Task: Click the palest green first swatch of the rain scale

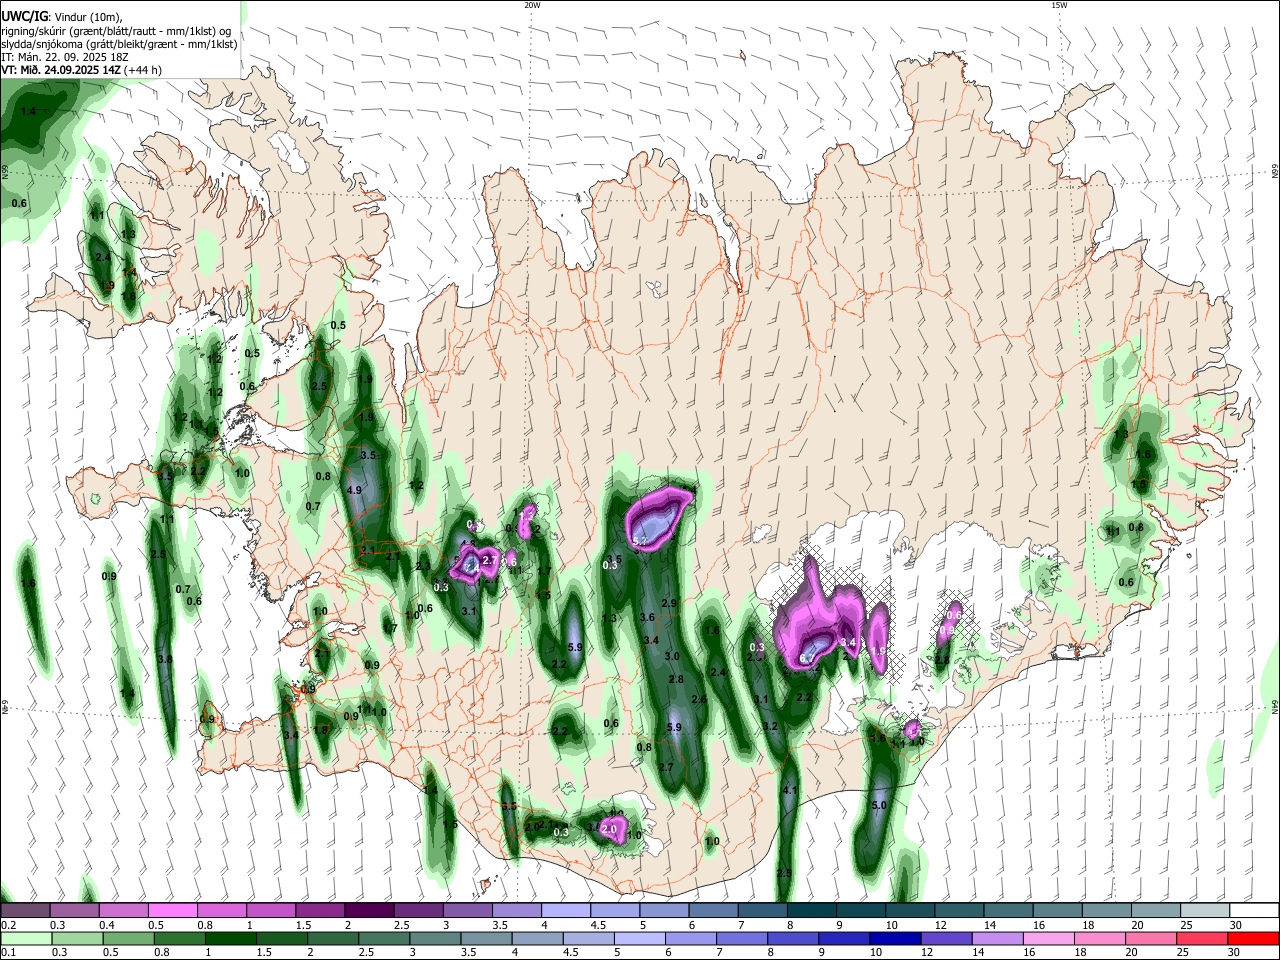Action: (26, 938)
